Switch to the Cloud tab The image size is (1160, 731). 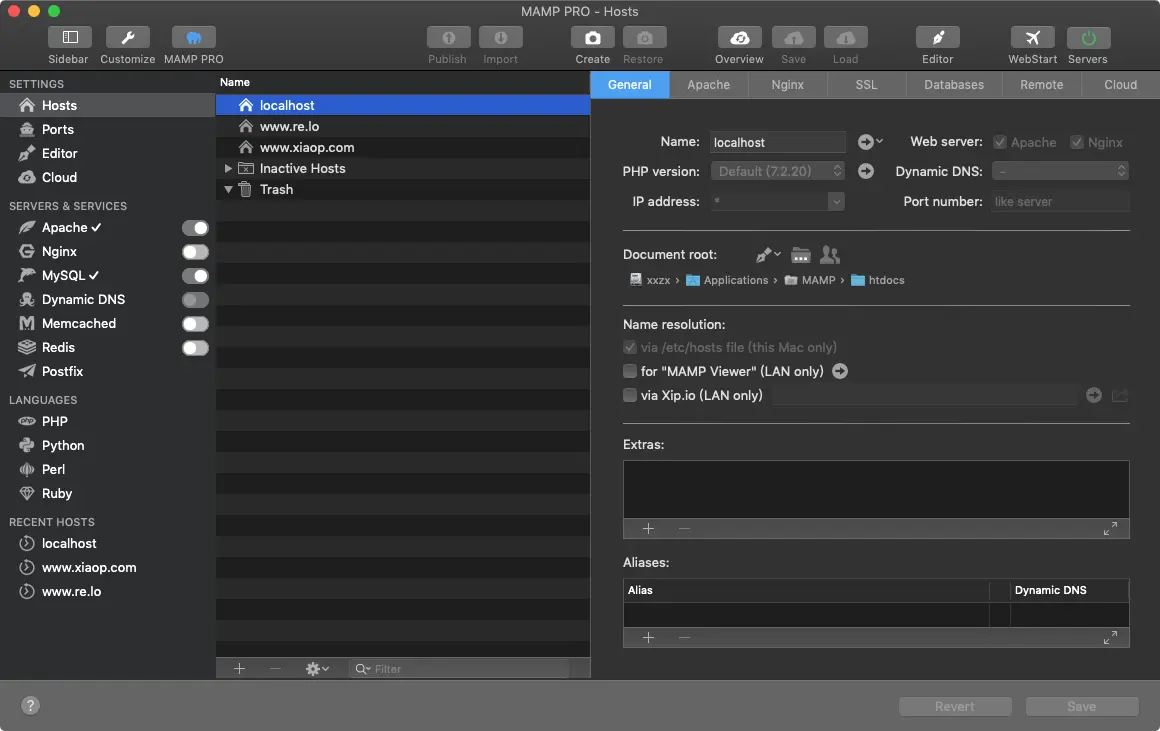tap(1120, 85)
